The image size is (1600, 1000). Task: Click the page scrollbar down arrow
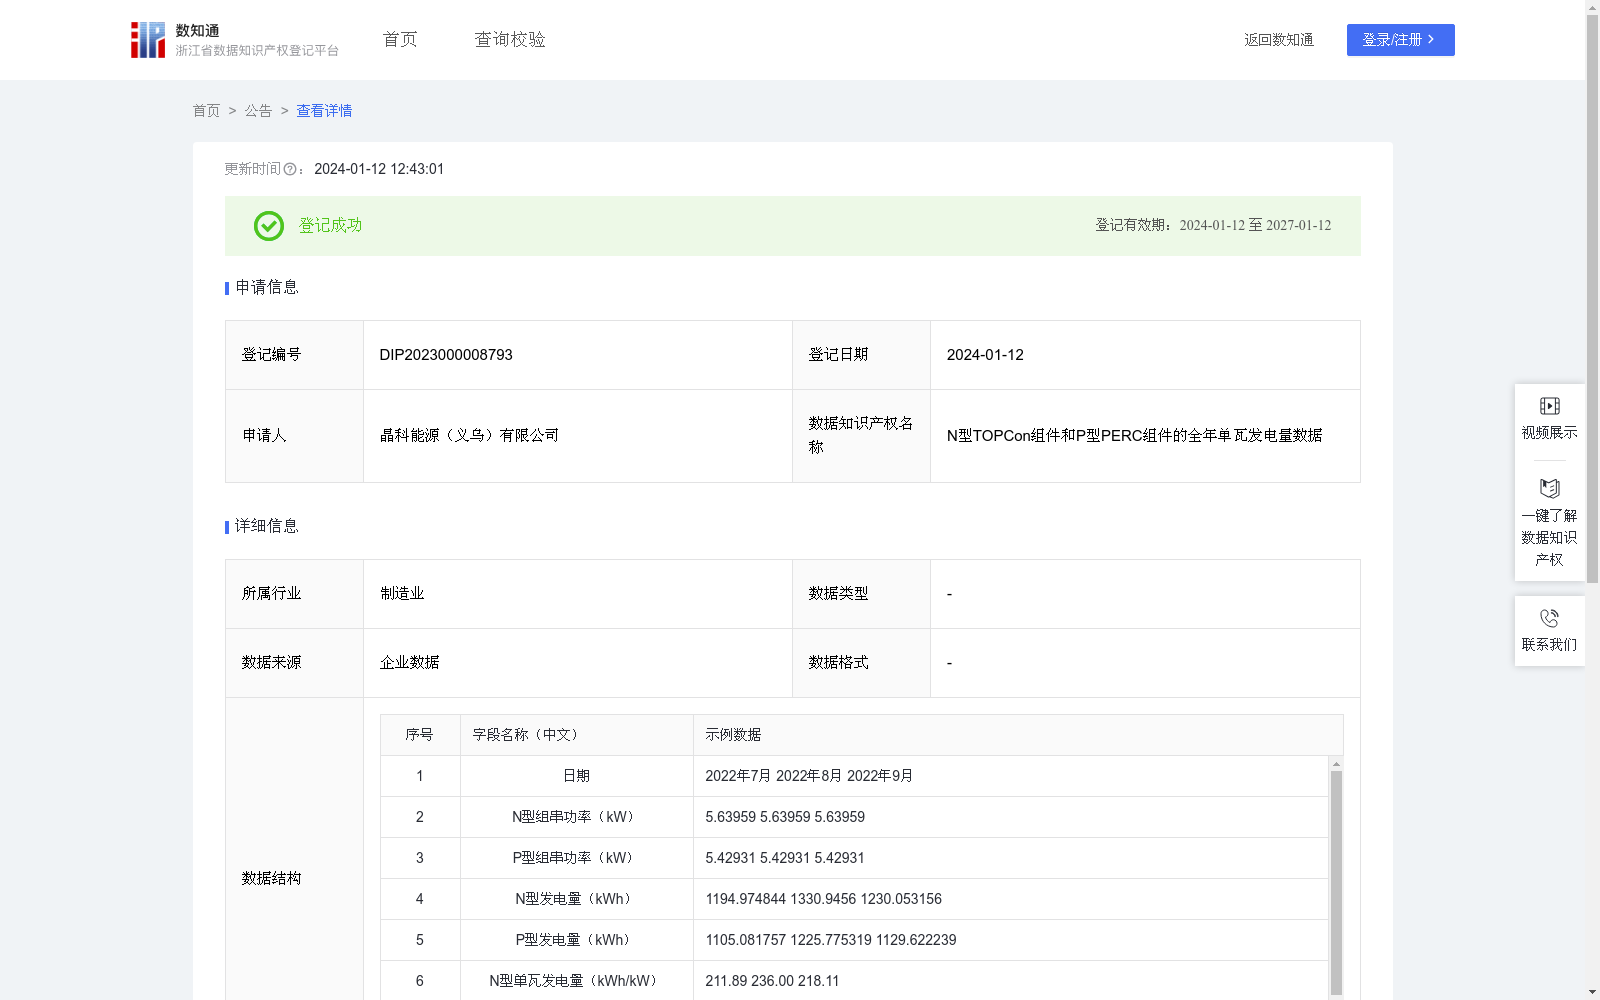click(x=1592, y=992)
